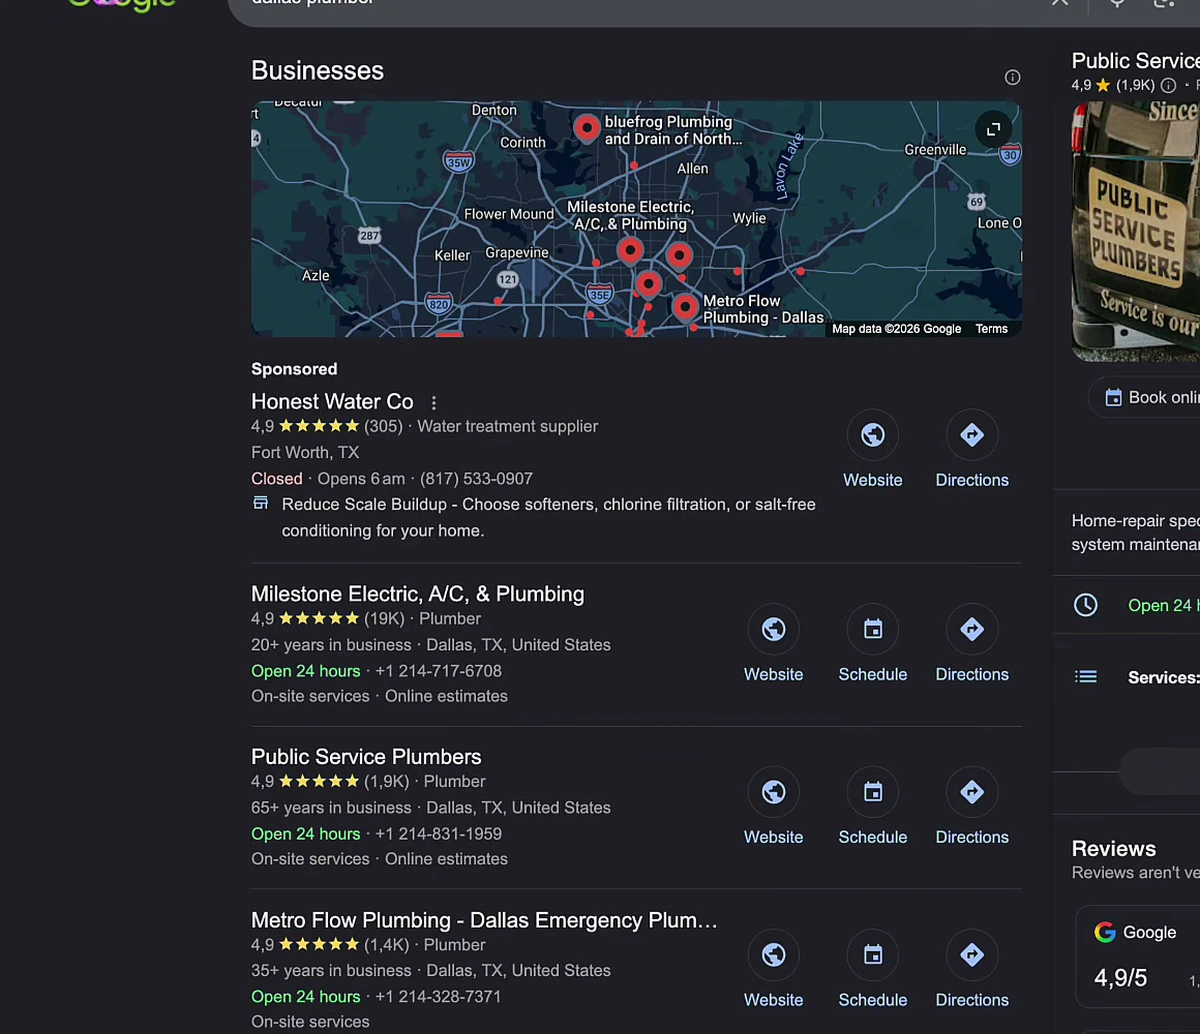Viewport: 1200px width, 1034px height.
Task: Click Public Service Plumbers phone +1 214-831-1959
Action: tap(438, 834)
